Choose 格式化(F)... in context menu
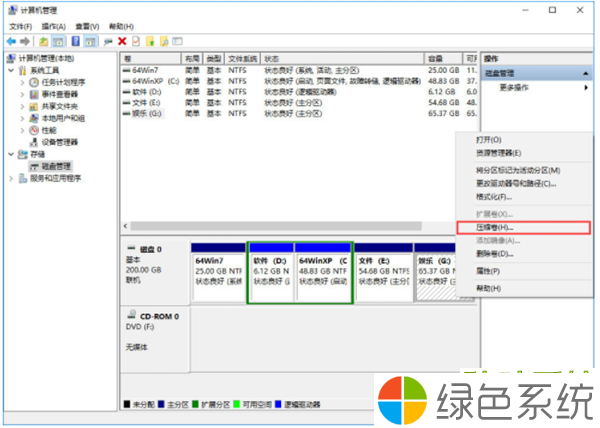Viewport: 600px width, 428px height. (523, 197)
